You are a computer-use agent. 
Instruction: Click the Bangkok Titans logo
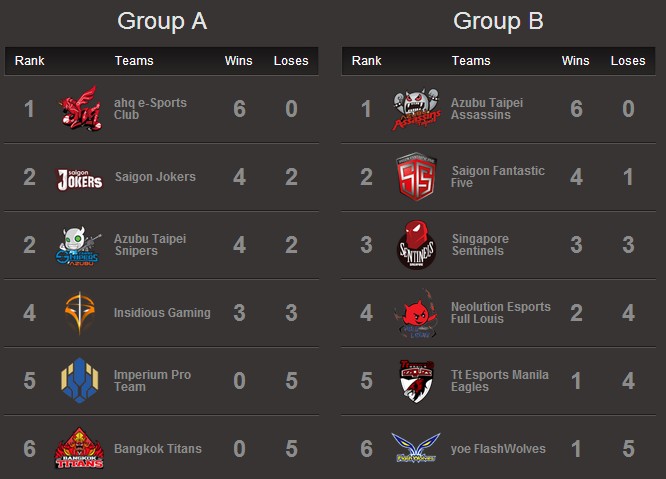pos(78,449)
